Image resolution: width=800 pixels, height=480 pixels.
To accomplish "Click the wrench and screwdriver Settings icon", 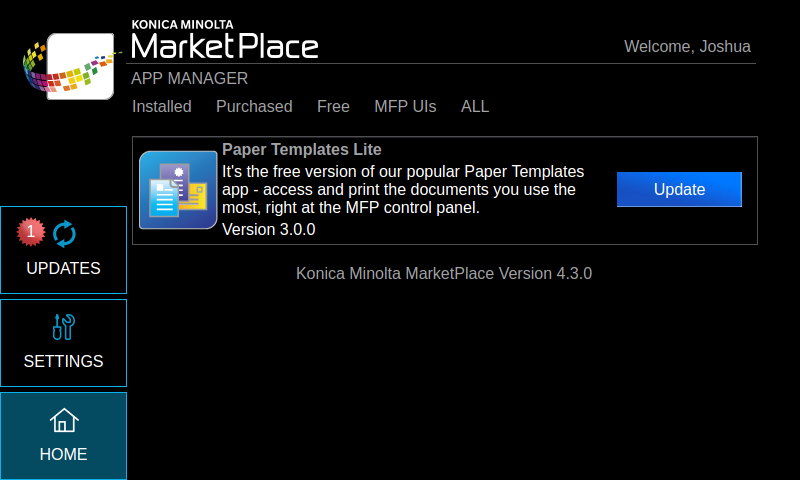I will pos(63,326).
